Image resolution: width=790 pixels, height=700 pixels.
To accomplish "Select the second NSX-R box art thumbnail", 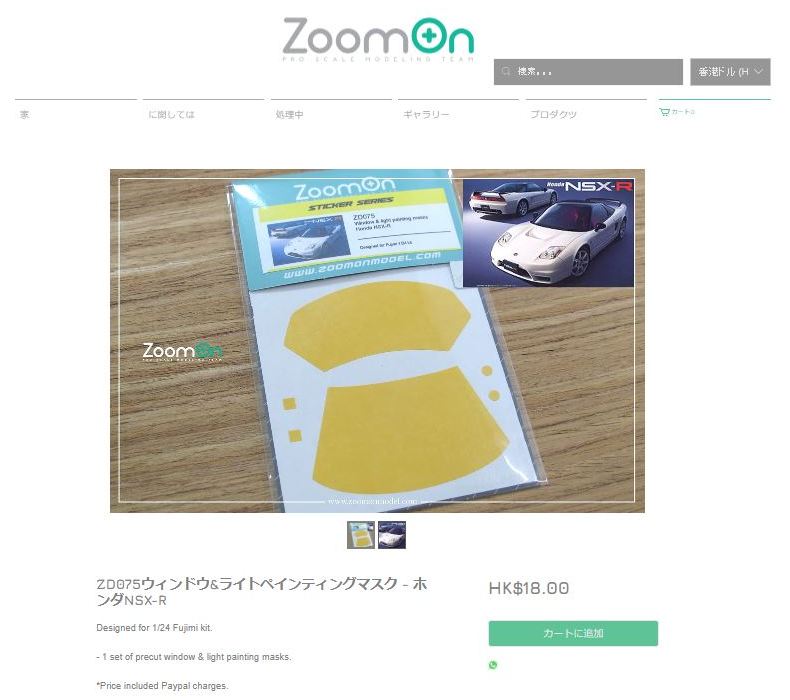I will coord(392,535).
